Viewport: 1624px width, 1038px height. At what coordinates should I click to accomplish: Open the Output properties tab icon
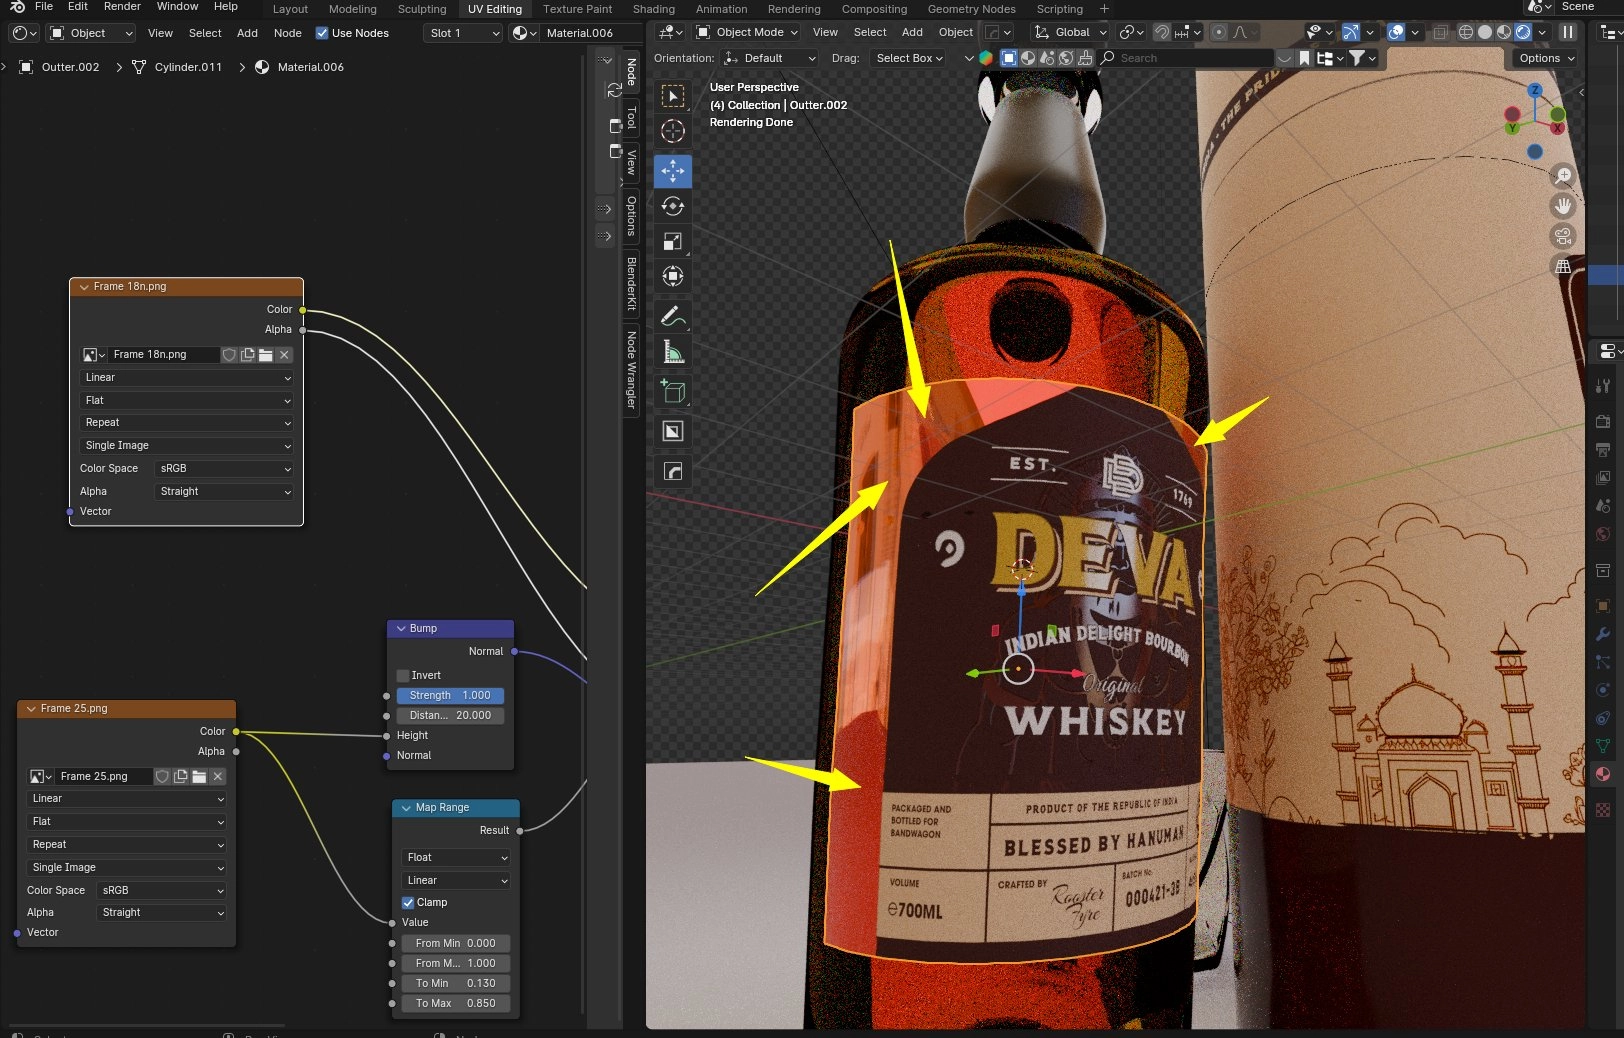[x=1603, y=450]
